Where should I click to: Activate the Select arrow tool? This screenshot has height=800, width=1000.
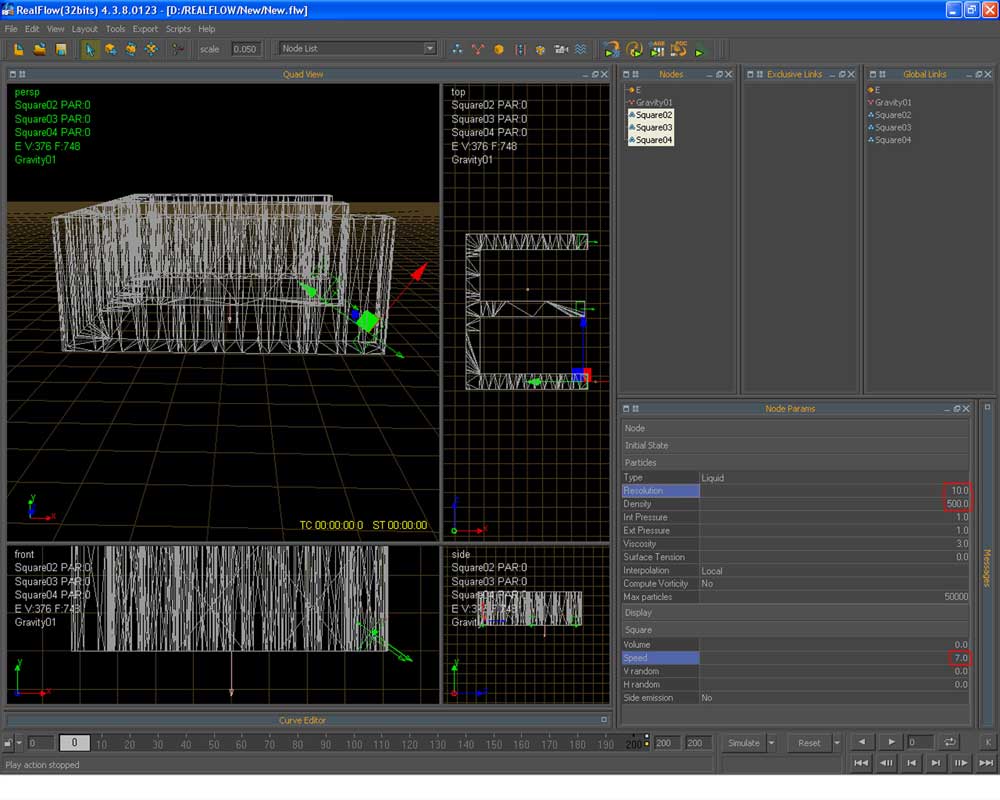[x=90, y=49]
